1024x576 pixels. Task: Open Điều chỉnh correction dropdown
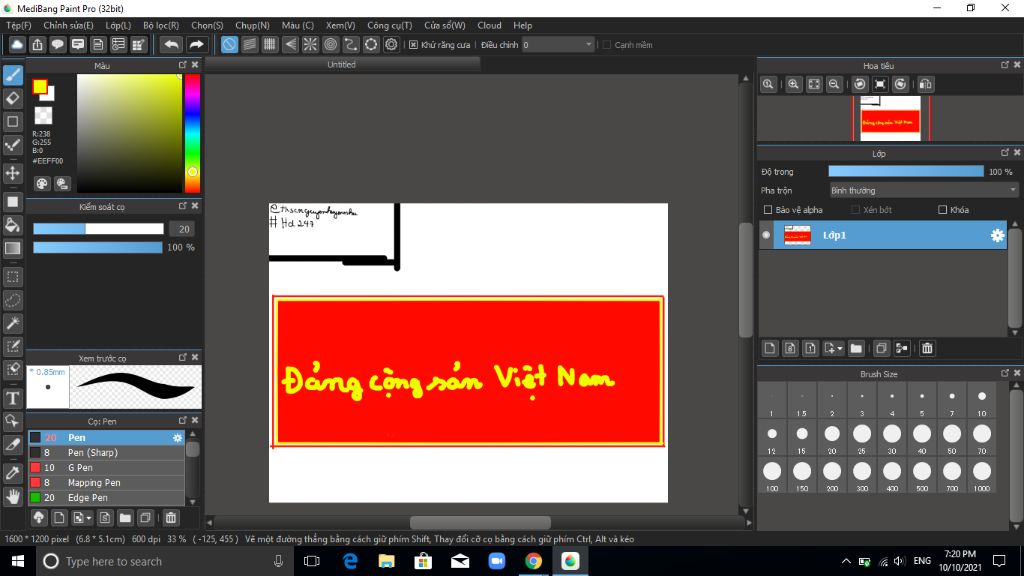click(x=558, y=44)
